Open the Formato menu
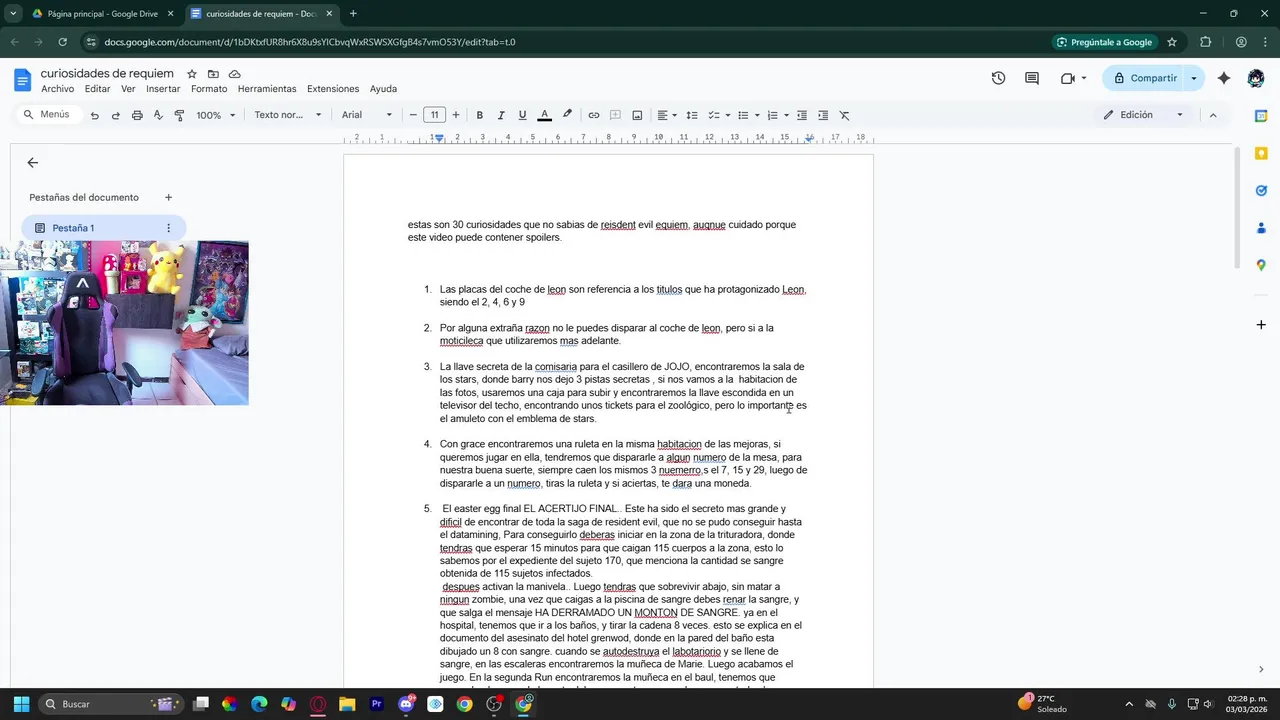Screen dimensions: 1280x720 tap(209, 89)
